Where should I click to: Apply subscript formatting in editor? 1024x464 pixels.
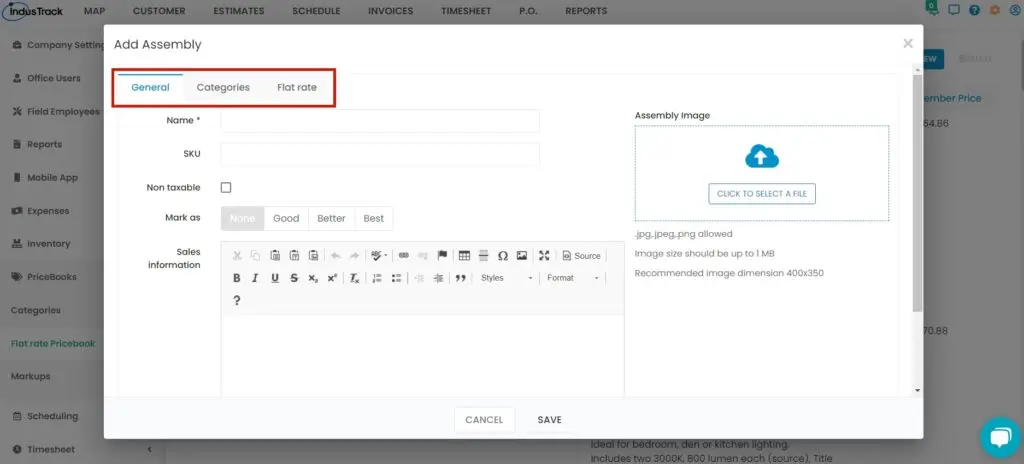[x=313, y=278]
